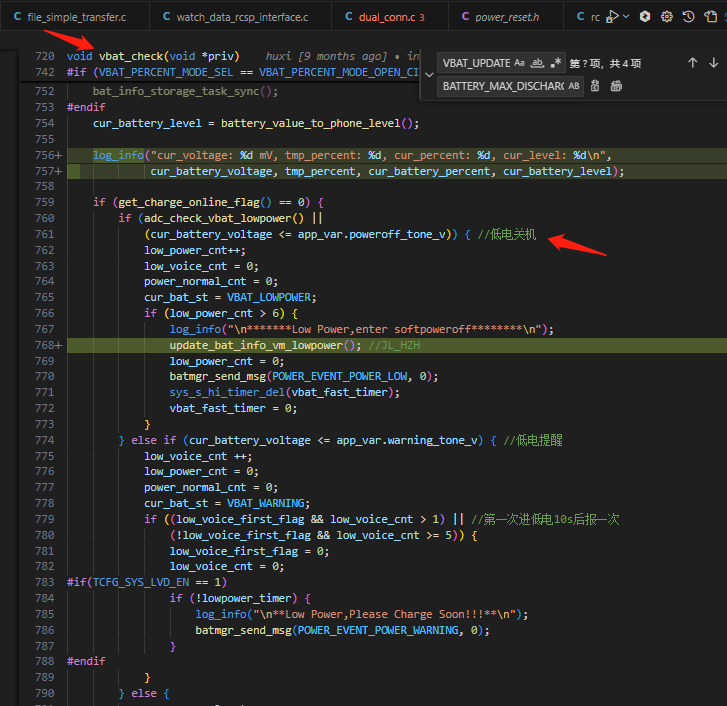The image size is (727, 706).
Task: Click the '3' problems badge on dual_conn.c tab
Action: pos(422,18)
